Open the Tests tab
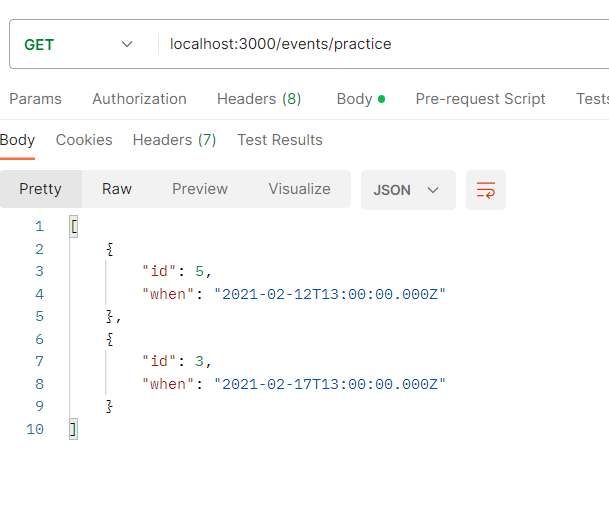This screenshot has height=505, width=609. [592, 99]
